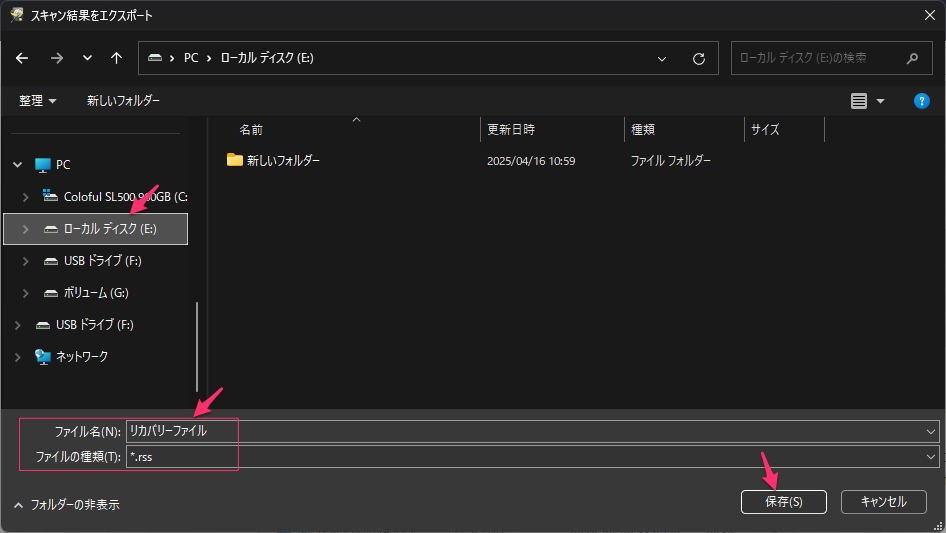The height and width of the screenshot is (533, 946).
Task: Go up one folder level
Action: click(x=116, y=58)
